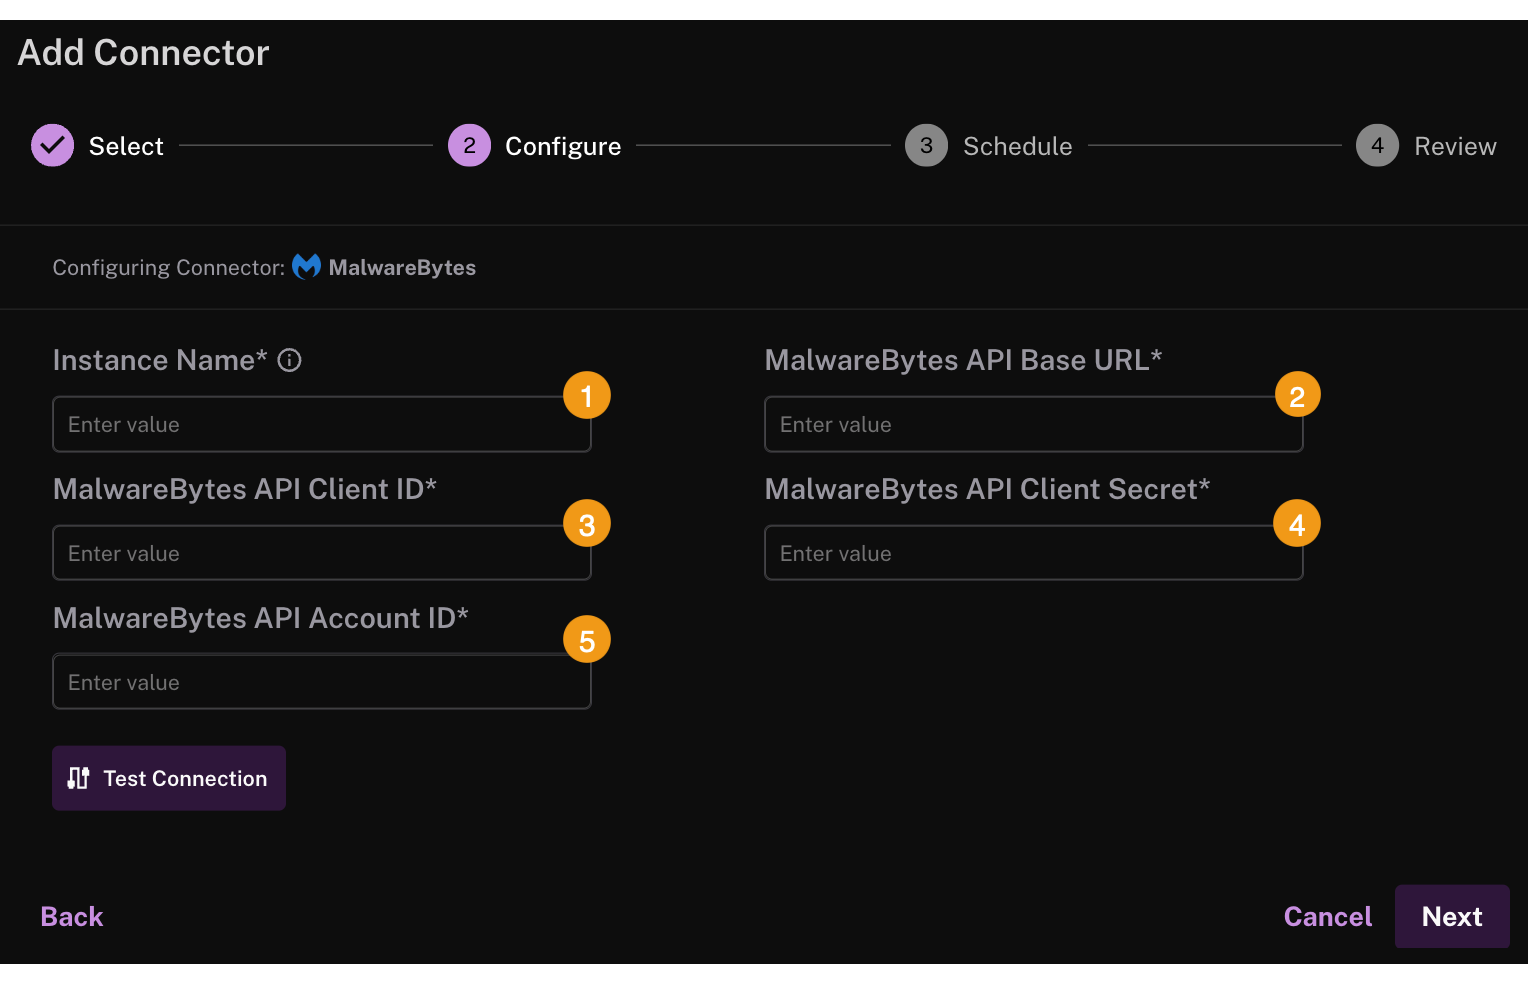Click the Review step number 4 circle
This screenshot has height=988, width=1528.
tap(1377, 145)
